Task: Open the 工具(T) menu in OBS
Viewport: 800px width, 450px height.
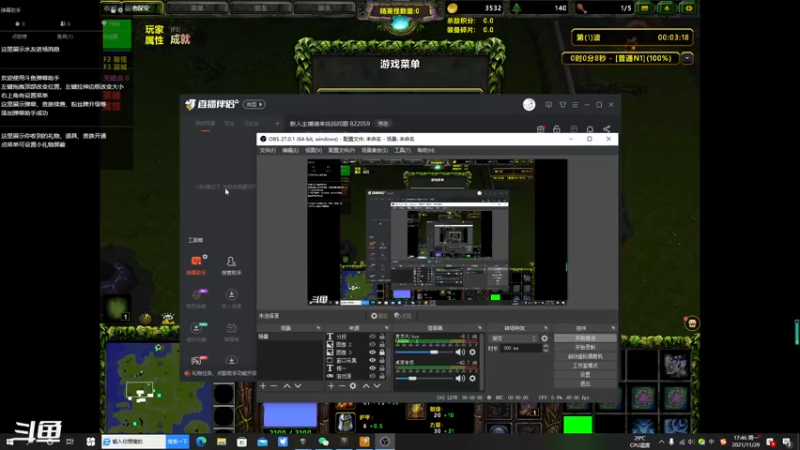Action: 402,151
